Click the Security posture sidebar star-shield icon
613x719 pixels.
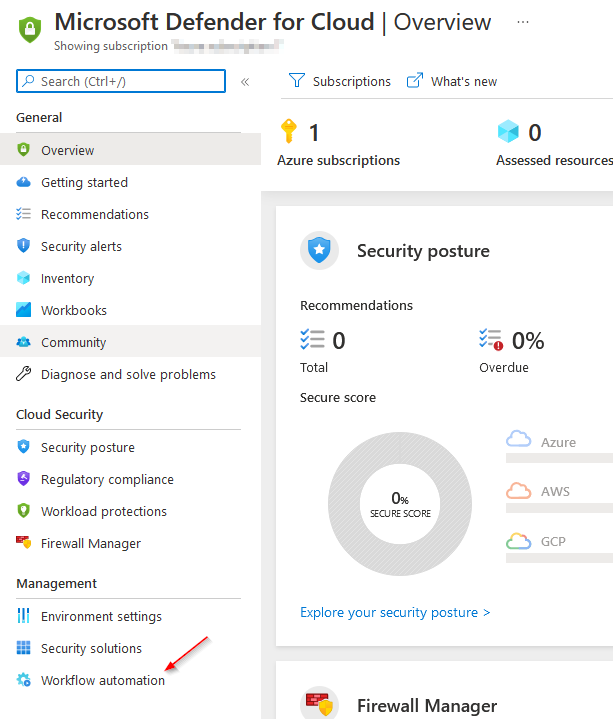click(x=23, y=447)
